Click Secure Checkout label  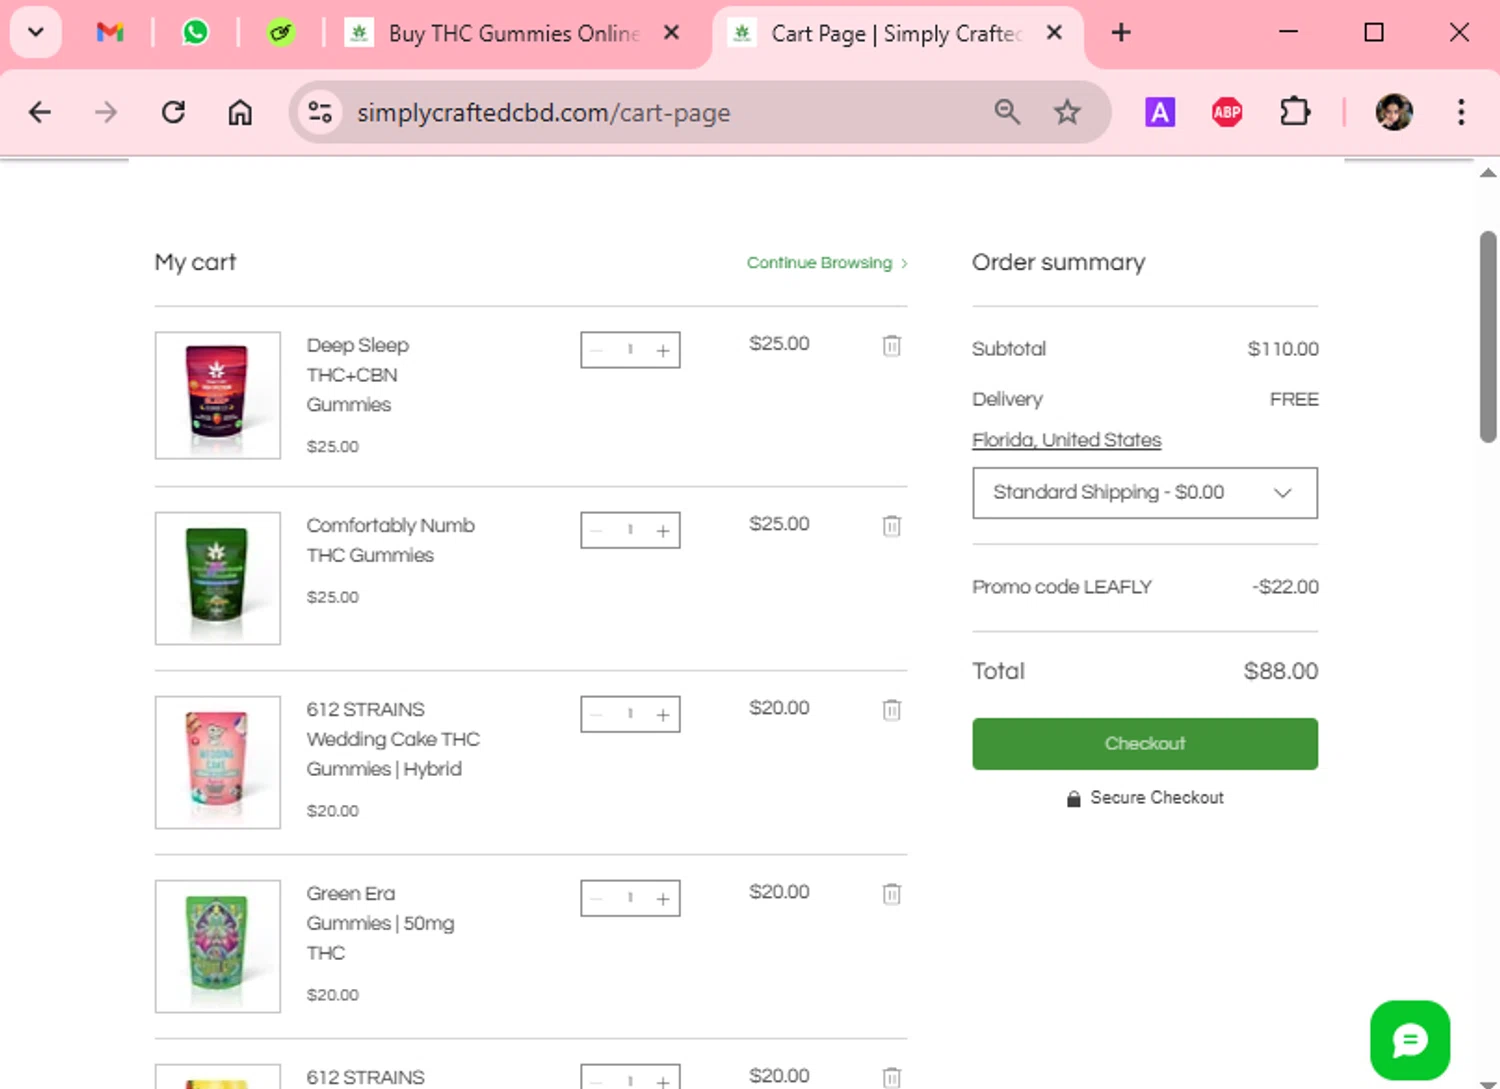tap(1157, 798)
